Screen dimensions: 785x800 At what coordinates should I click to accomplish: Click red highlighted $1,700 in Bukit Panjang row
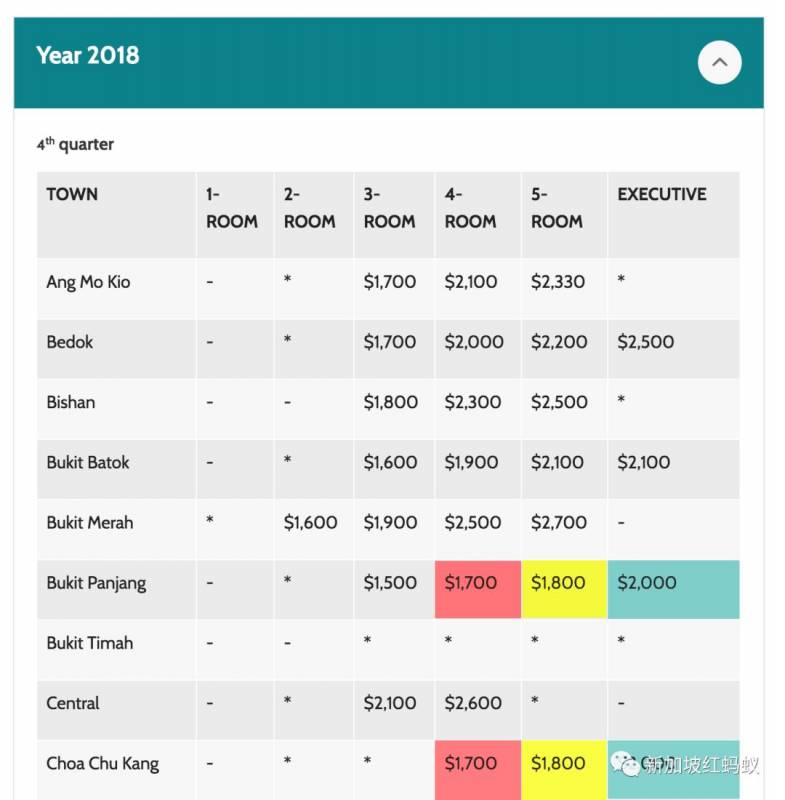[471, 583]
